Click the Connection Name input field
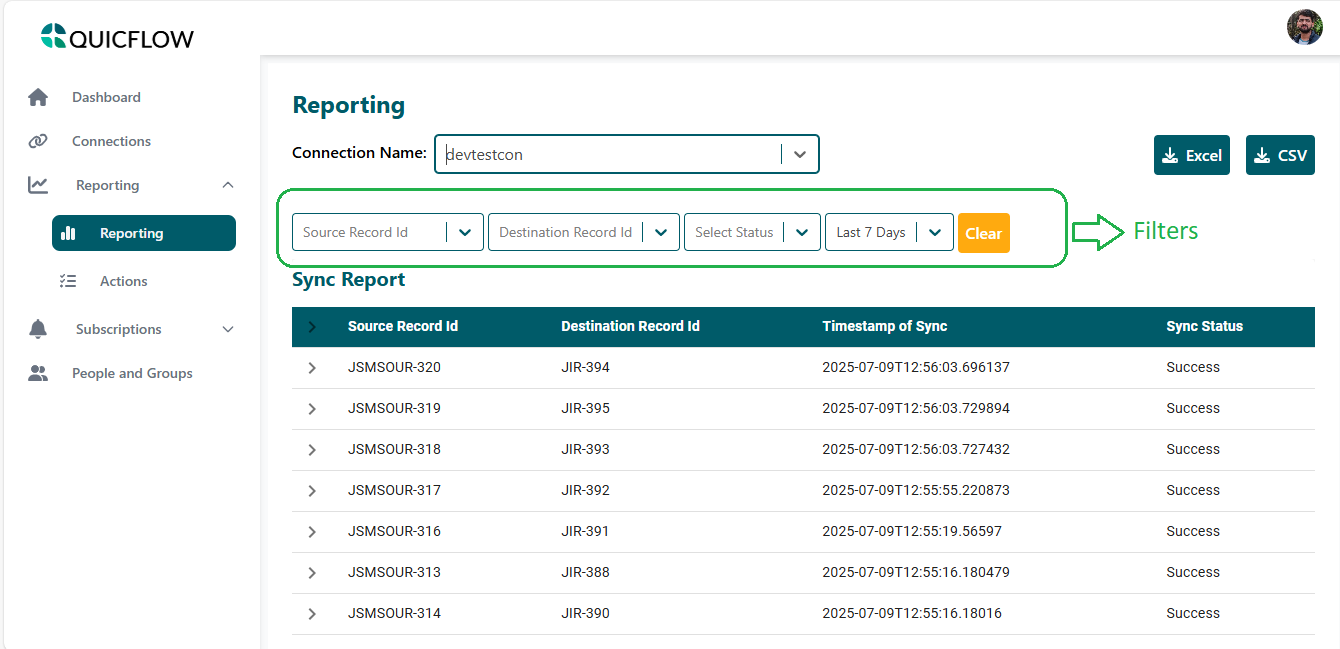 click(608, 154)
